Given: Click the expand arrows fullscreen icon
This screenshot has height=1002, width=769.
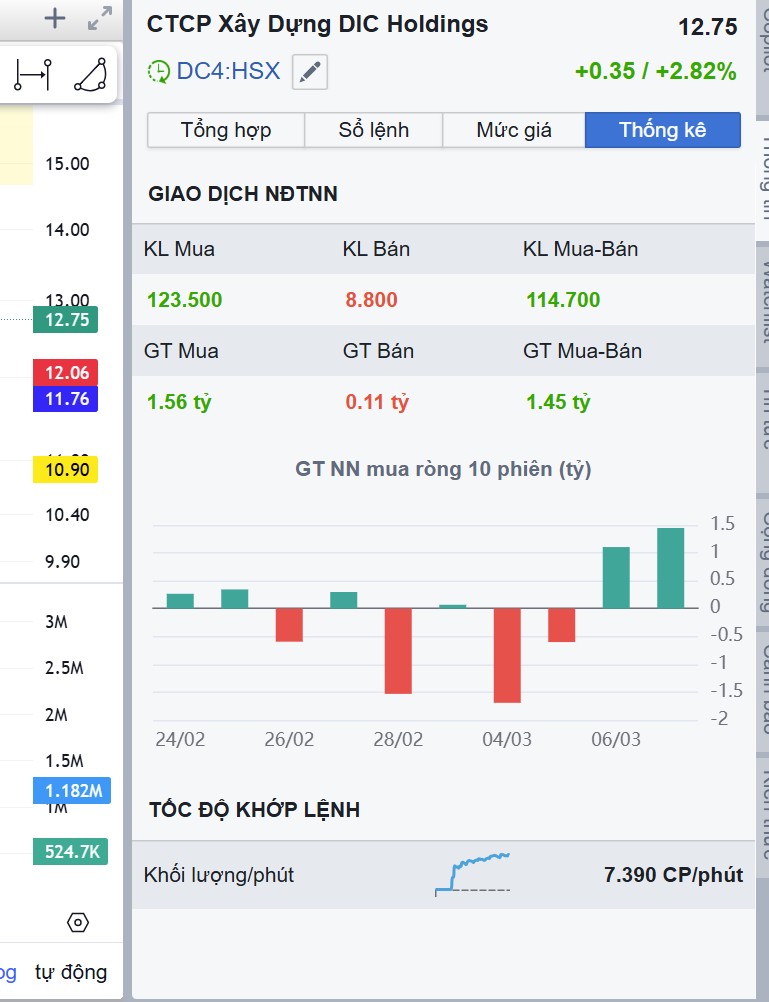Looking at the screenshot, I should click(x=100, y=18).
